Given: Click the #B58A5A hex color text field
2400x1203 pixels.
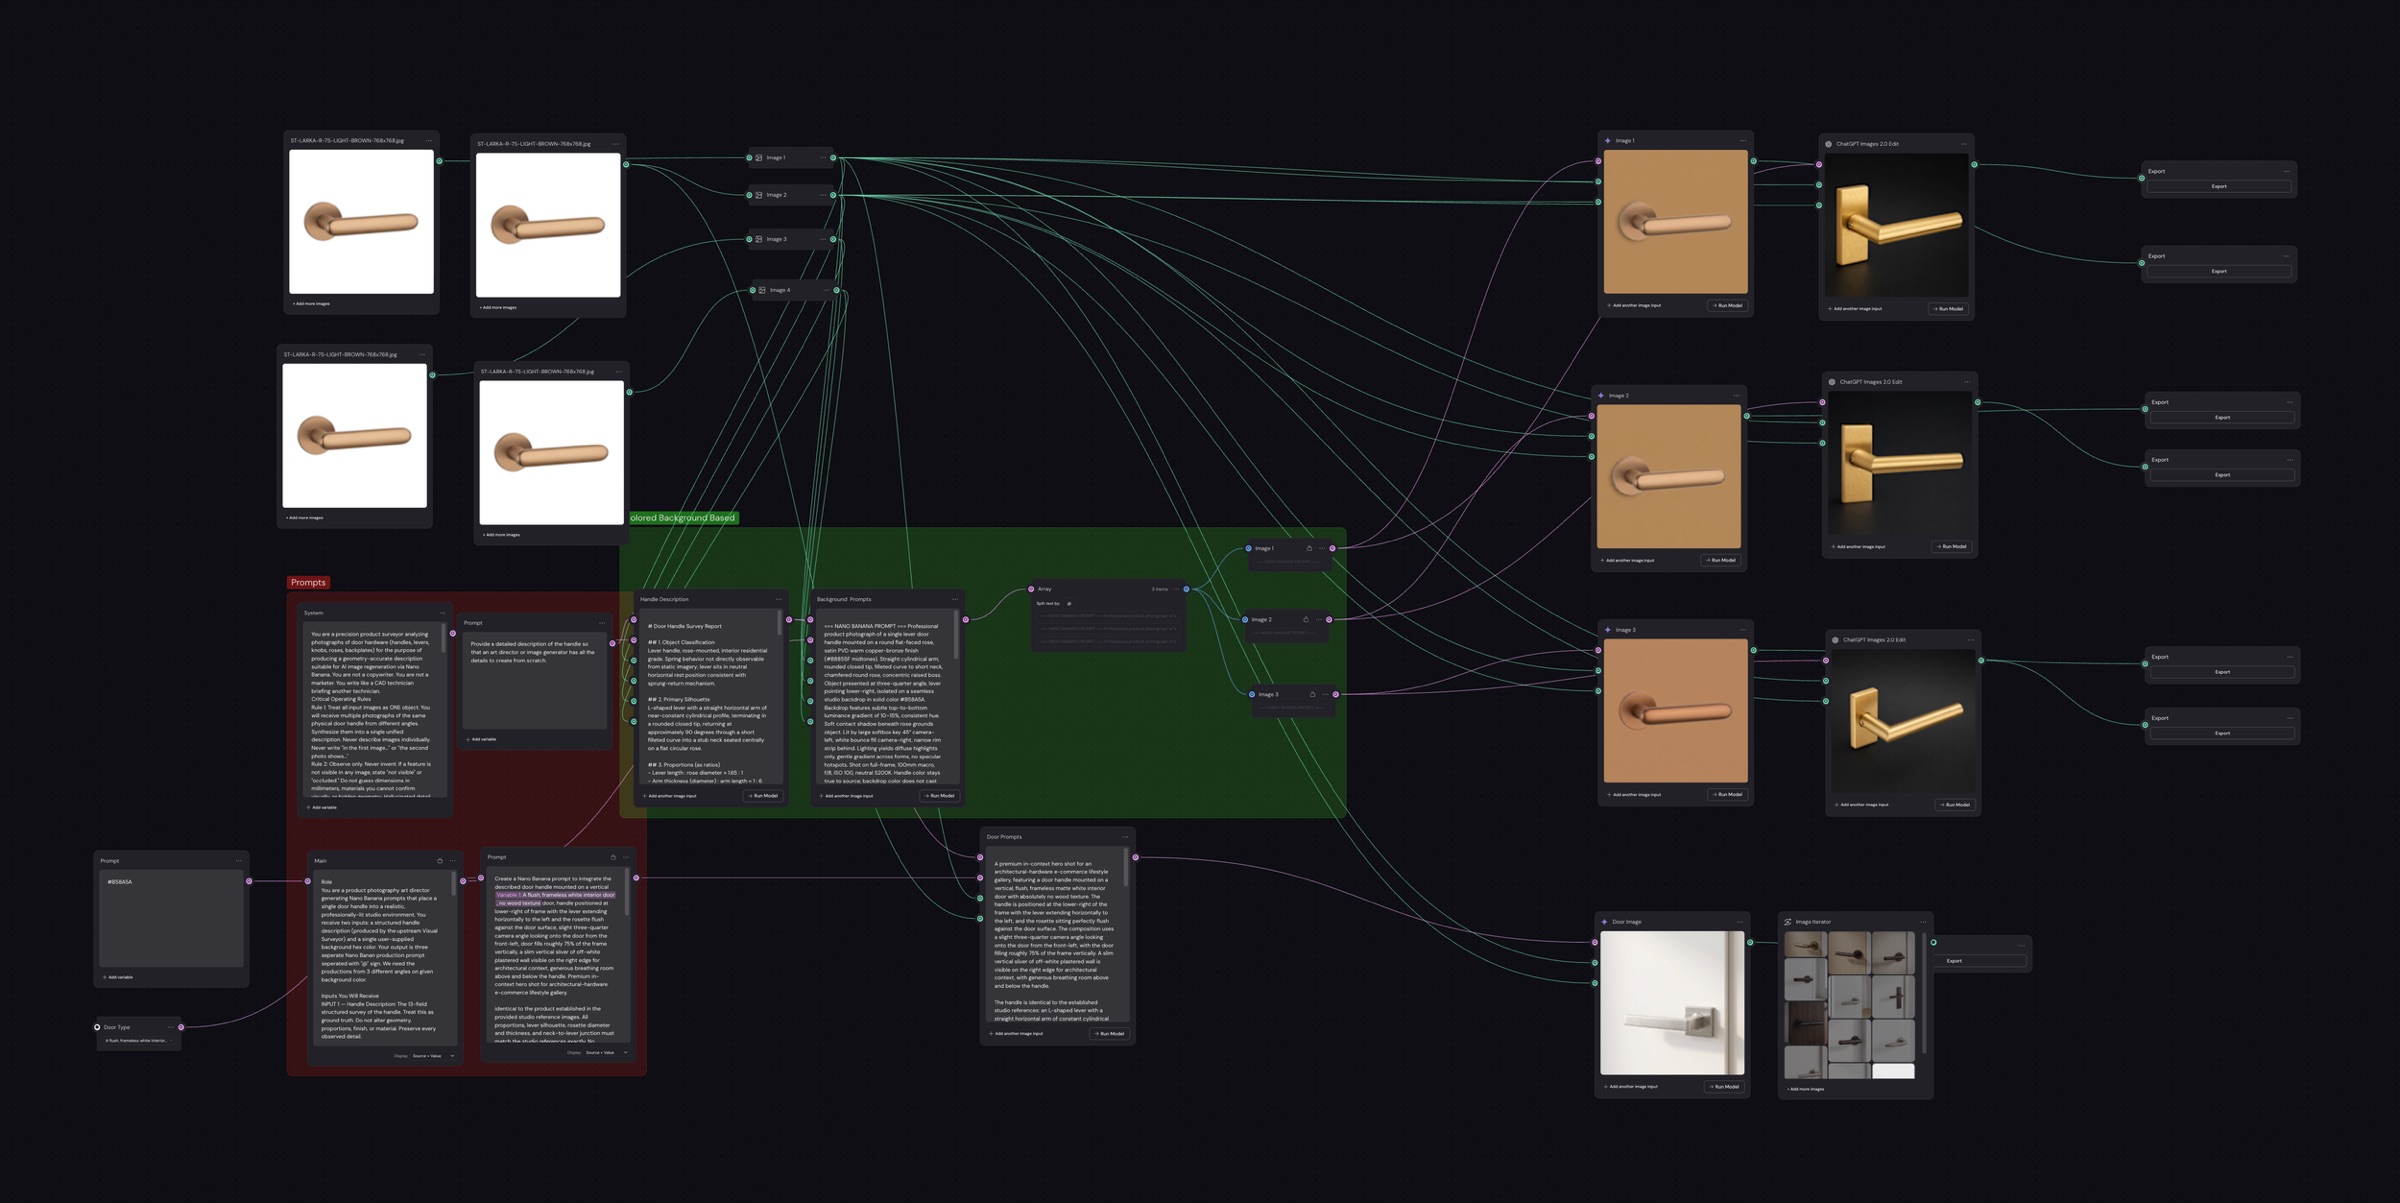Looking at the screenshot, I should pos(171,918).
